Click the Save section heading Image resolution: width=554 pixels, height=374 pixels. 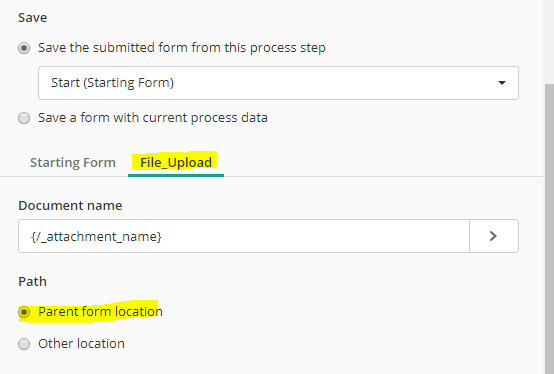point(33,18)
